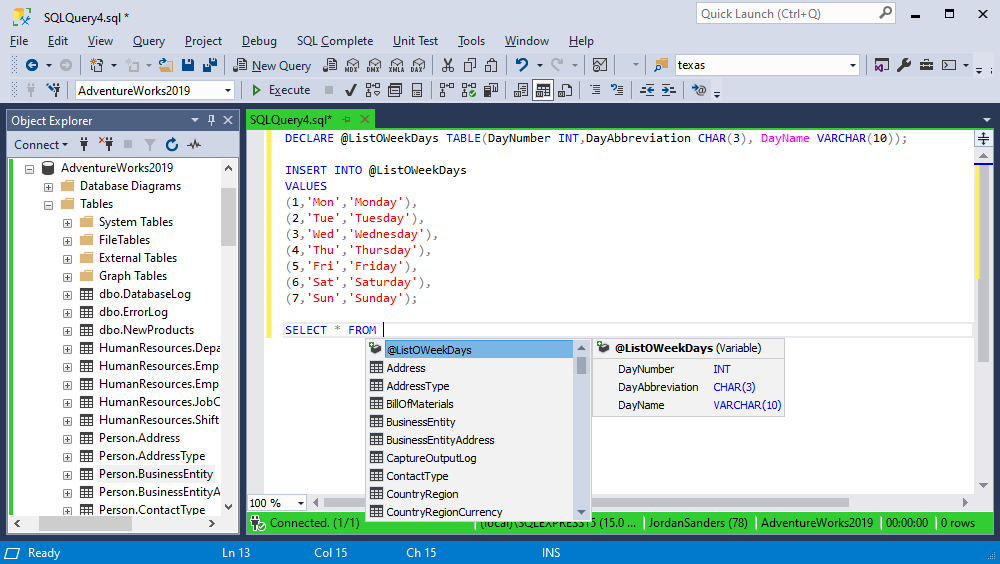Open the Query menu
The image size is (1000, 564).
pyautogui.click(x=149, y=41)
